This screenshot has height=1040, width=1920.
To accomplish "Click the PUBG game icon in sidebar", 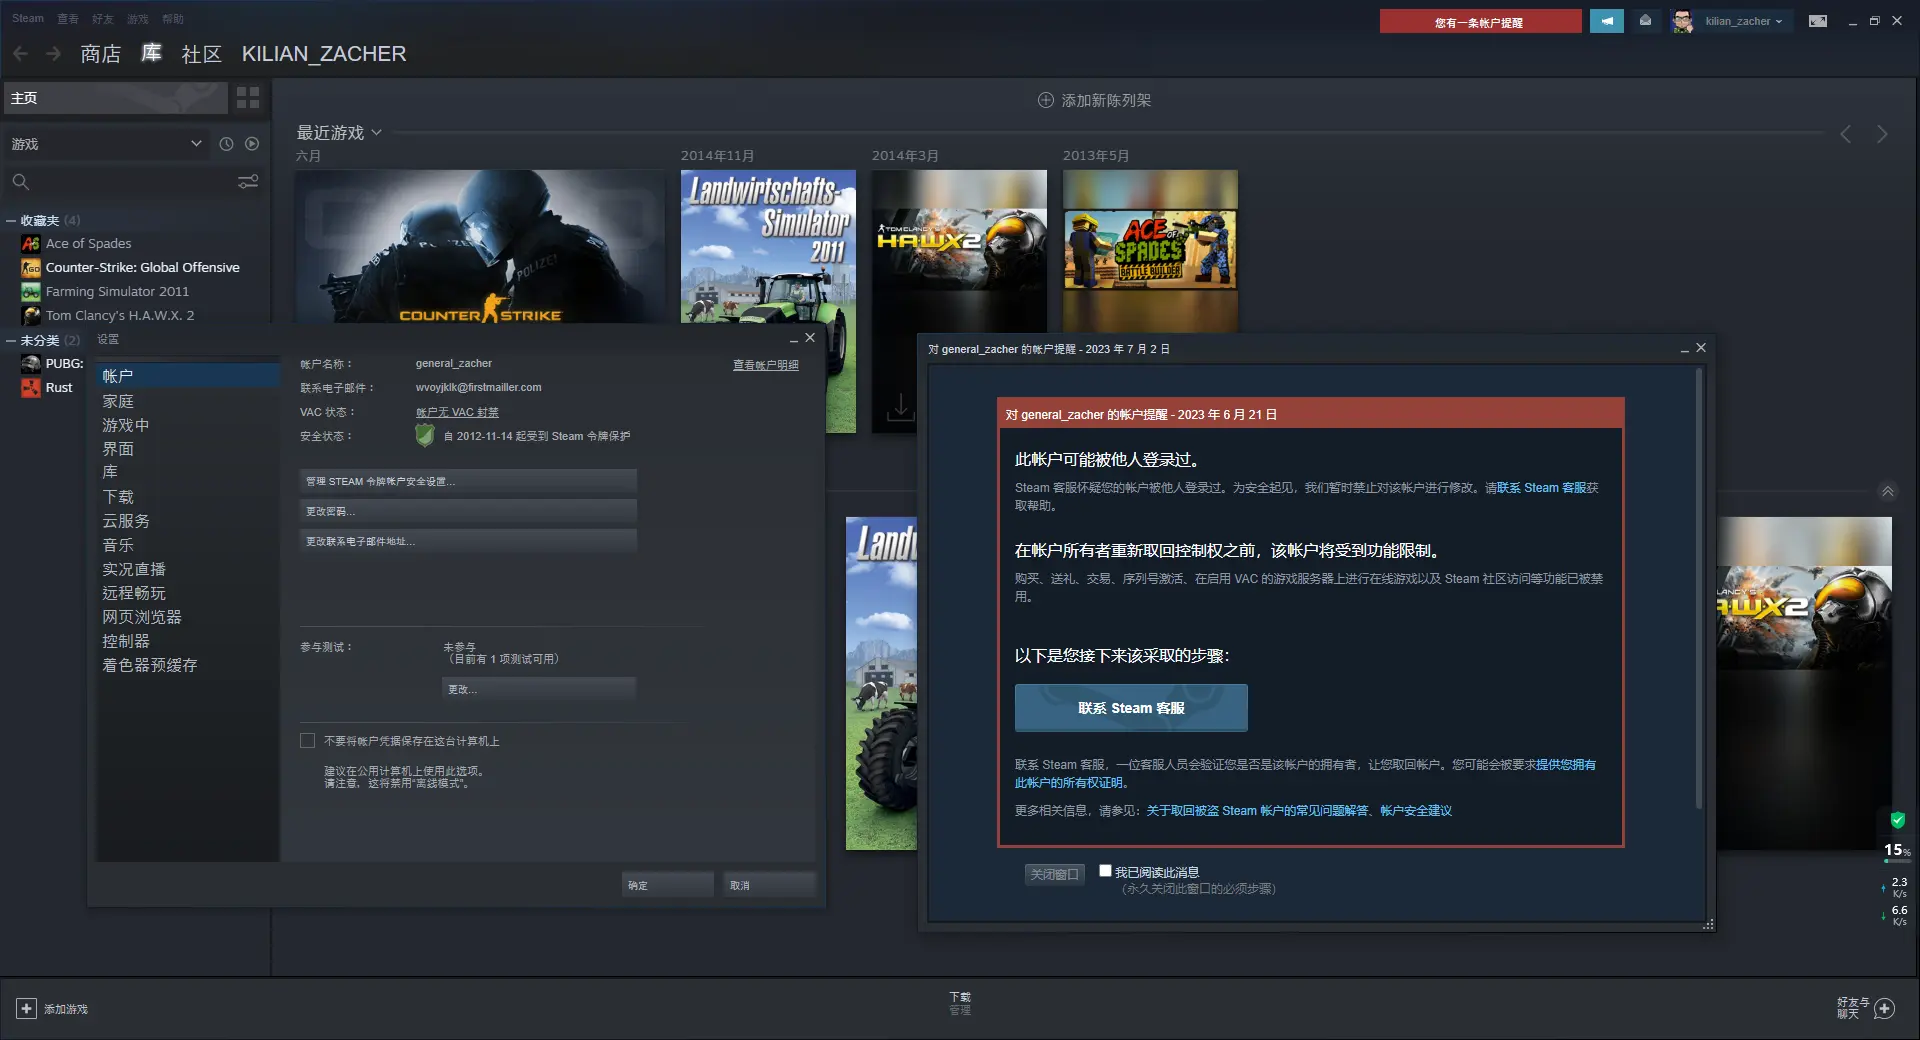I will click(31, 363).
